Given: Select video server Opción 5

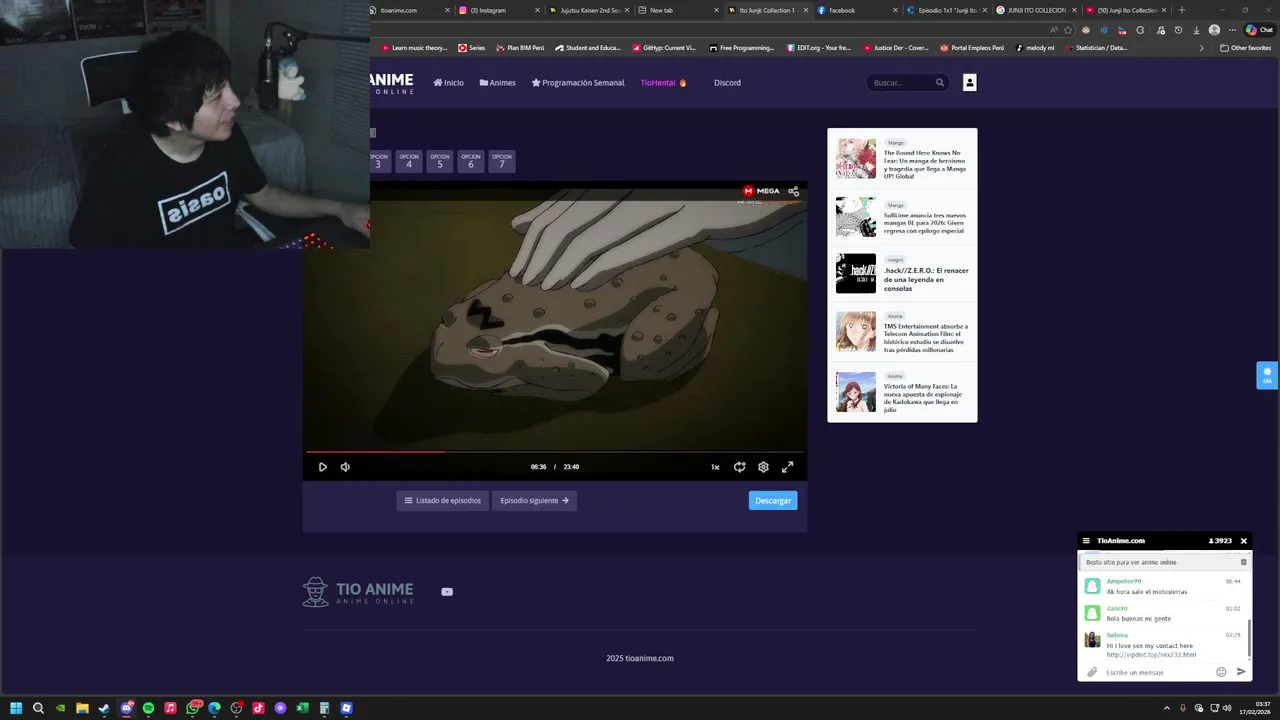Looking at the screenshot, I should coord(440,161).
